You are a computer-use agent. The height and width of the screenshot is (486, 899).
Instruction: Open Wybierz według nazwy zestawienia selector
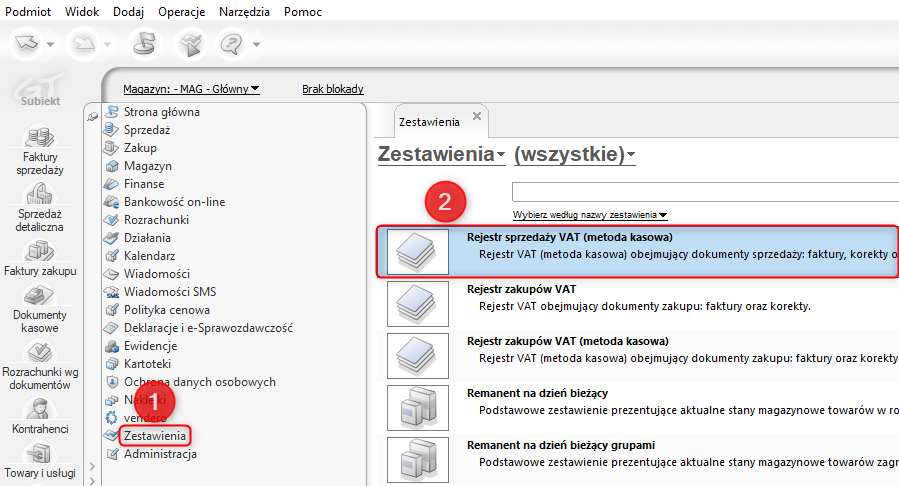point(589,215)
